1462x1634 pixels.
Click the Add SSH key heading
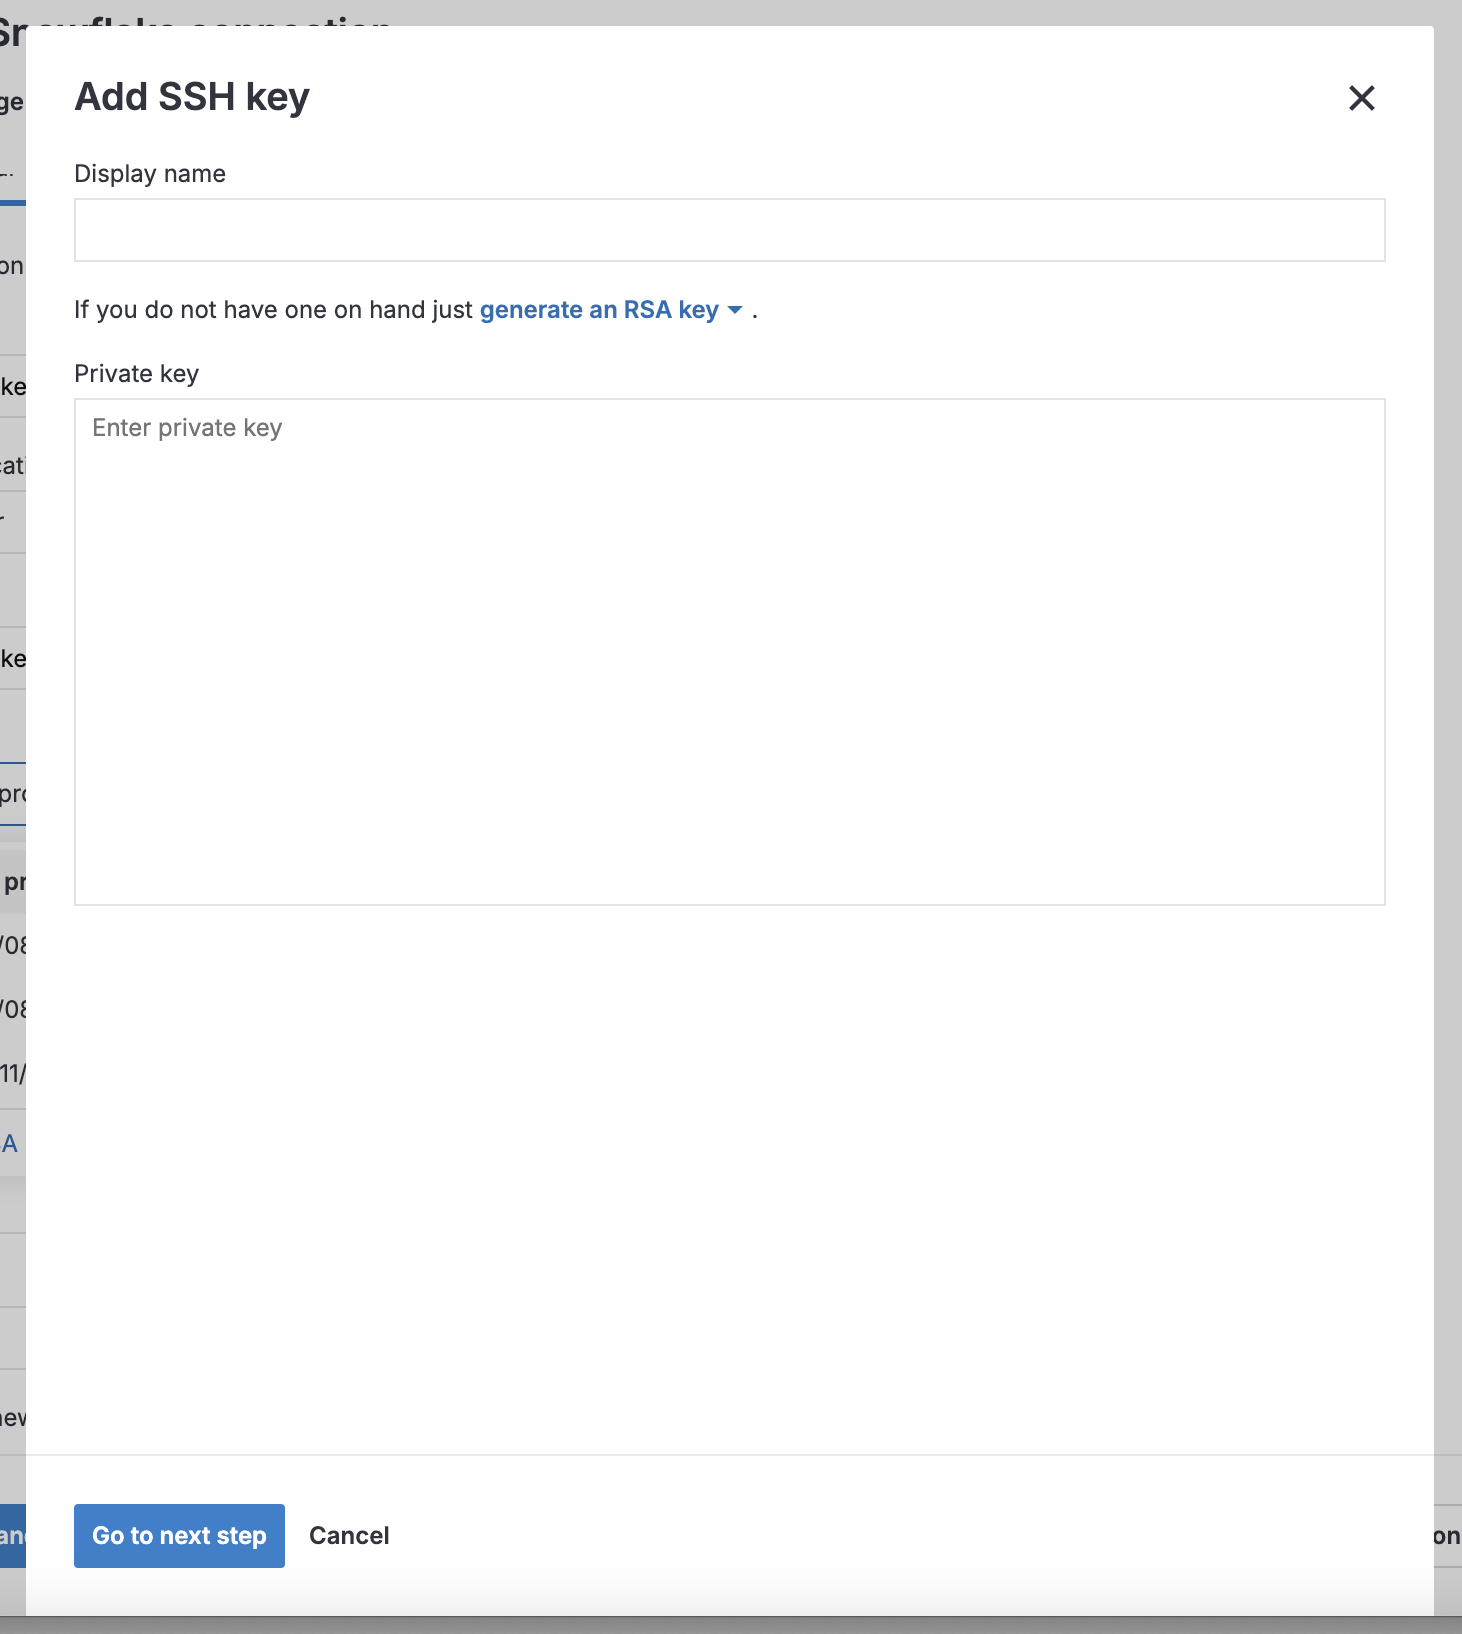point(192,97)
